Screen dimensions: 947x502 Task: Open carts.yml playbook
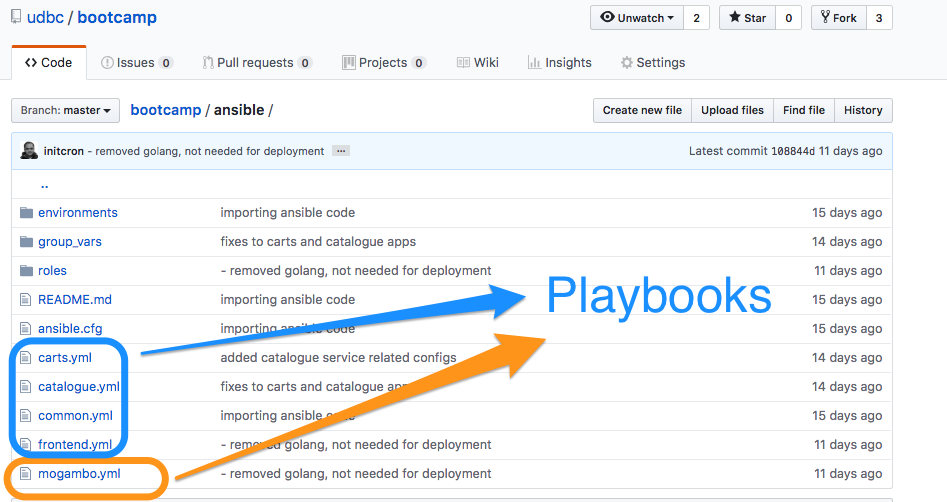pos(65,358)
